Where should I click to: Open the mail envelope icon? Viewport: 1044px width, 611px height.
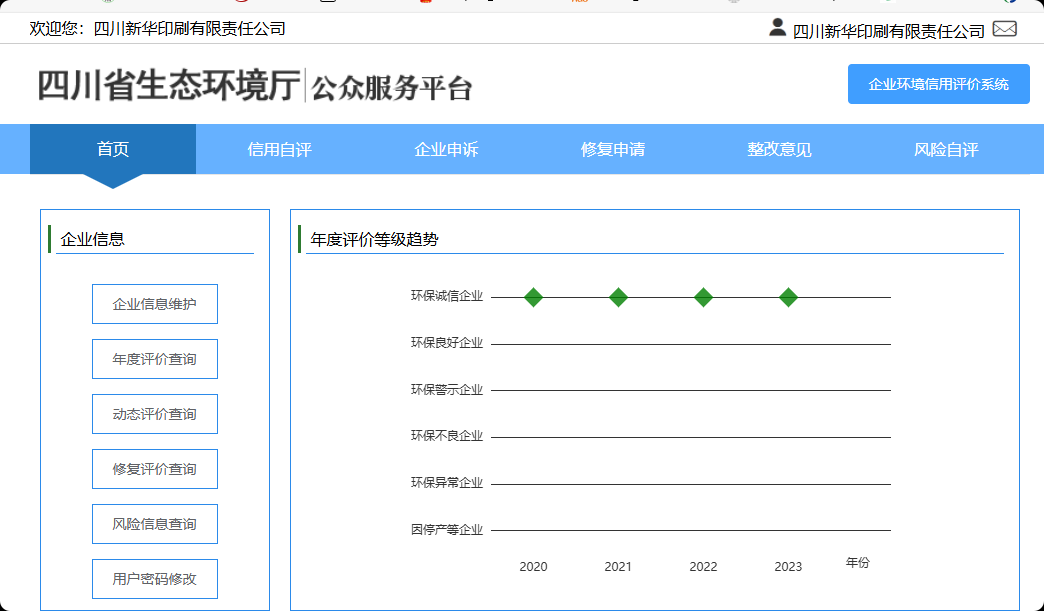tap(1004, 29)
